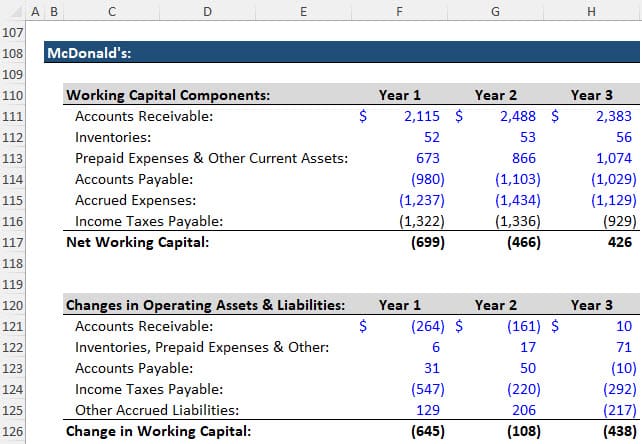
Task: Select column H header
Action: [x=592, y=11]
